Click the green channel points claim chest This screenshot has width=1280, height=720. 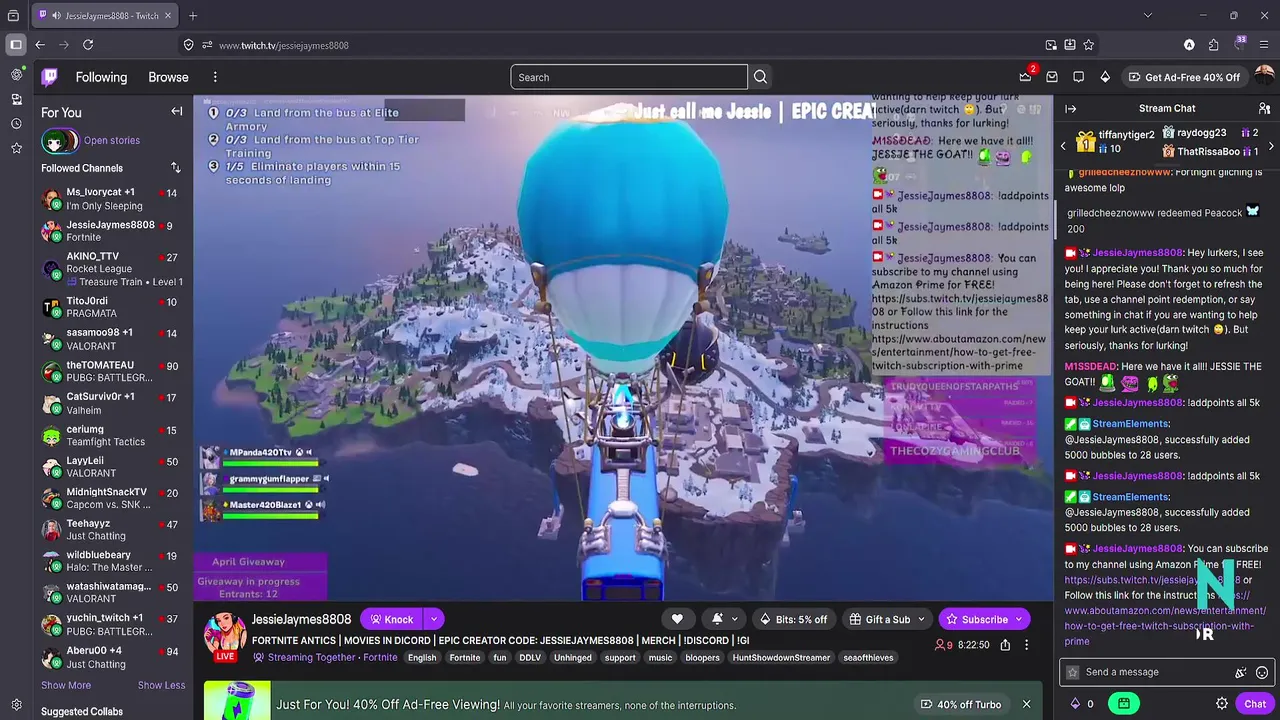tap(1124, 704)
